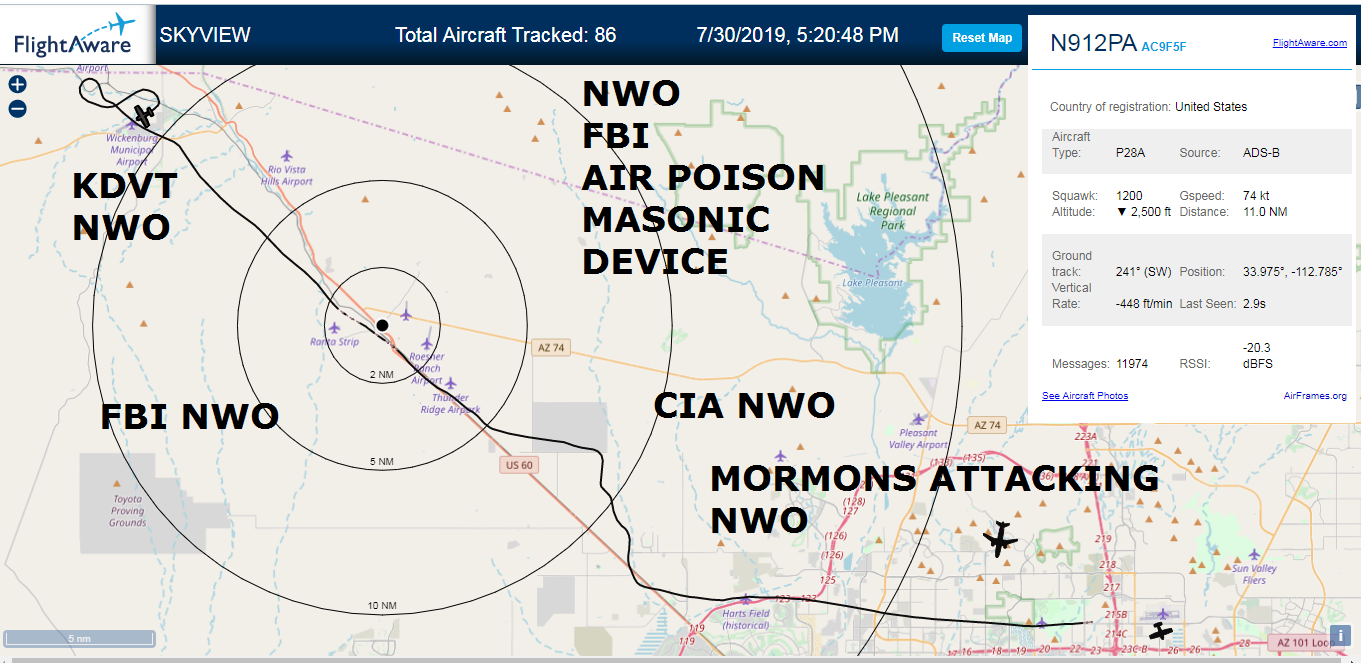Image resolution: width=1361 pixels, height=663 pixels.
Task: Zoom in with the plus button
Action: point(17,85)
